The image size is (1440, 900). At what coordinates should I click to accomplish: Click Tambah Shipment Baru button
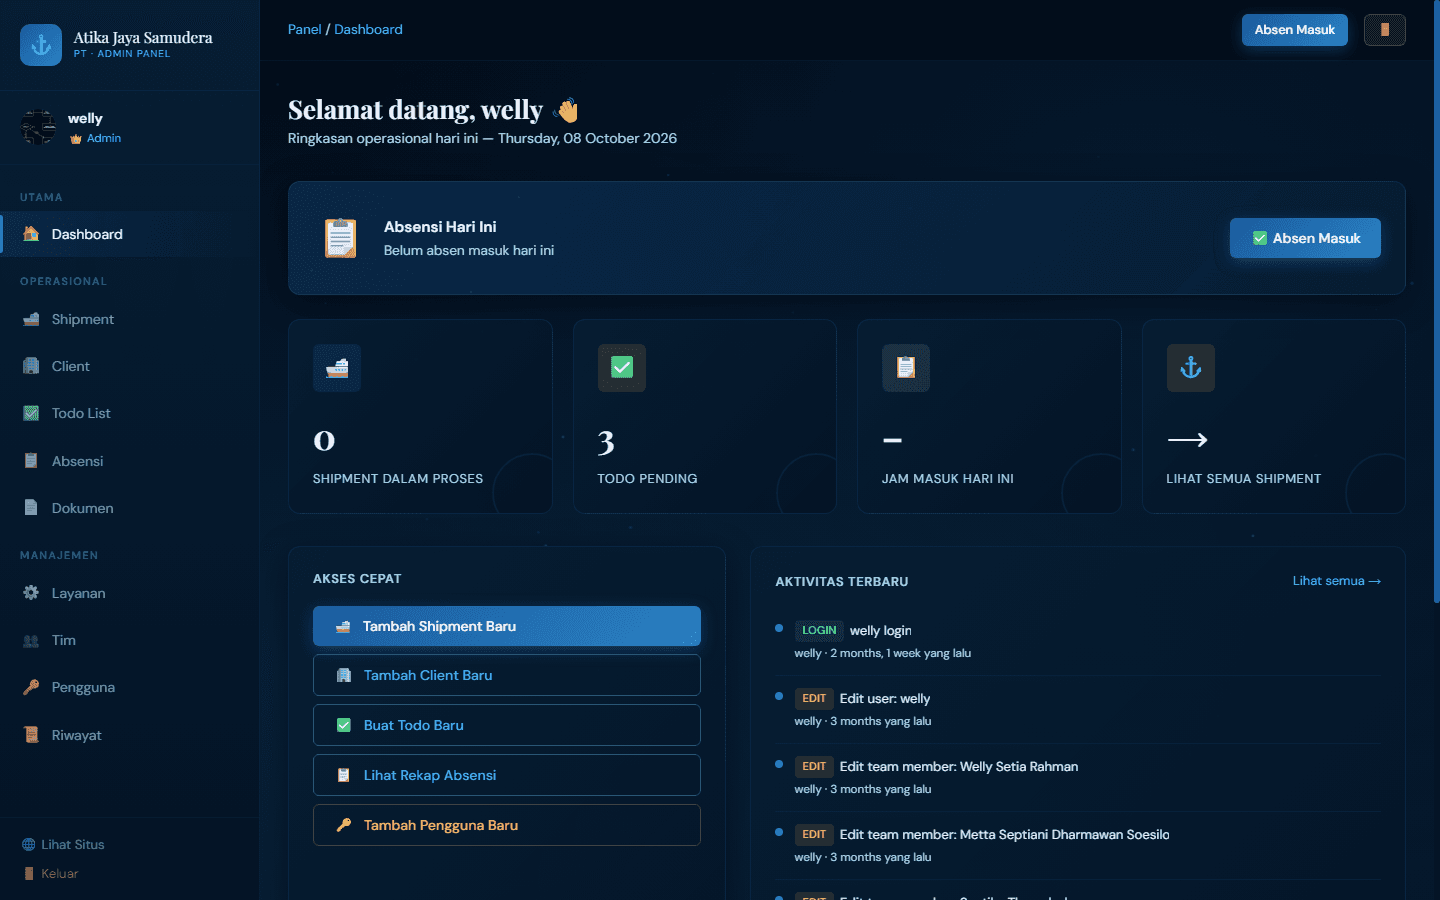coord(507,626)
